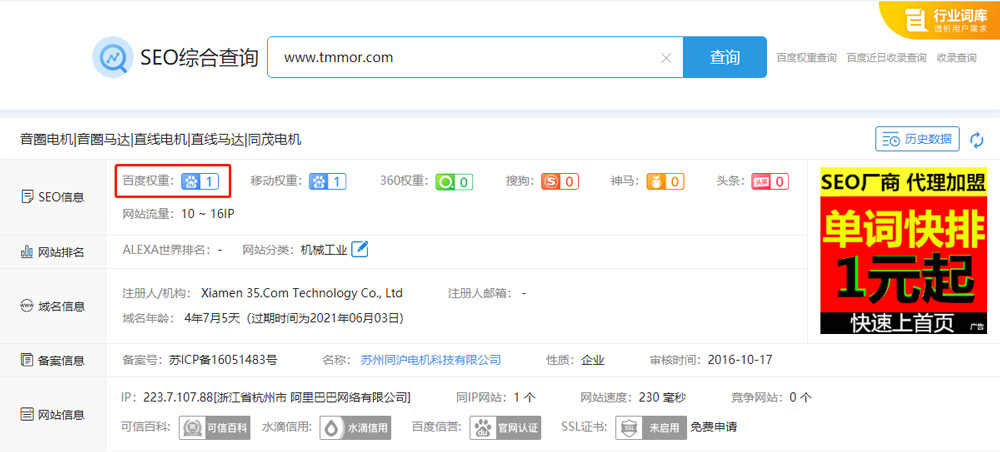The width and height of the screenshot is (1000, 452).
Task: Clear the search field with X icon
Action: pyautogui.click(x=666, y=58)
